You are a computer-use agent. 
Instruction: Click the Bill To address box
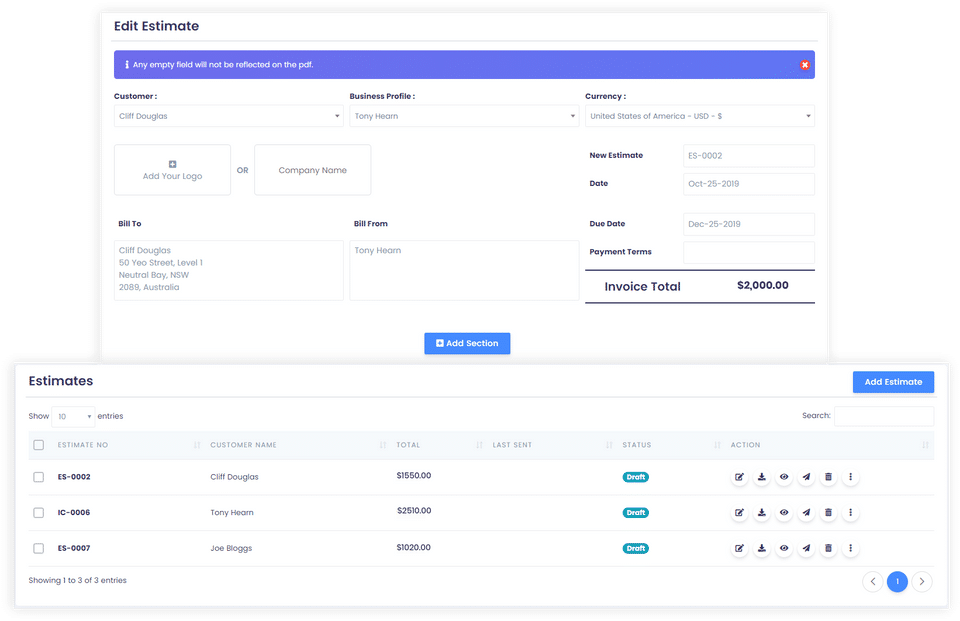coord(229,270)
